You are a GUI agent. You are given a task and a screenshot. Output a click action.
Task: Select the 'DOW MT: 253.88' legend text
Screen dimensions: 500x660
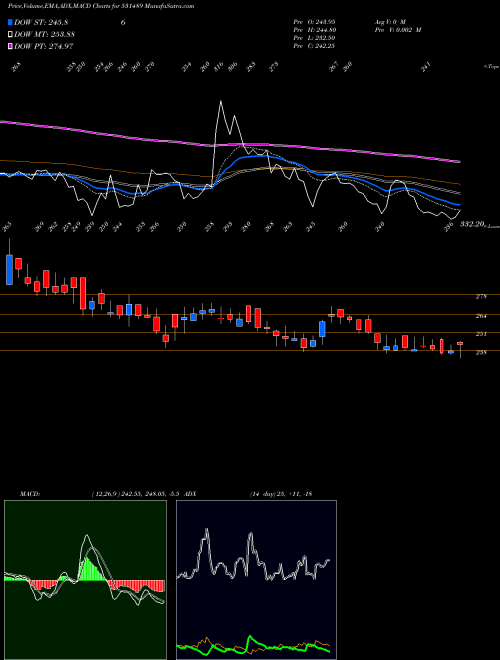[45, 35]
